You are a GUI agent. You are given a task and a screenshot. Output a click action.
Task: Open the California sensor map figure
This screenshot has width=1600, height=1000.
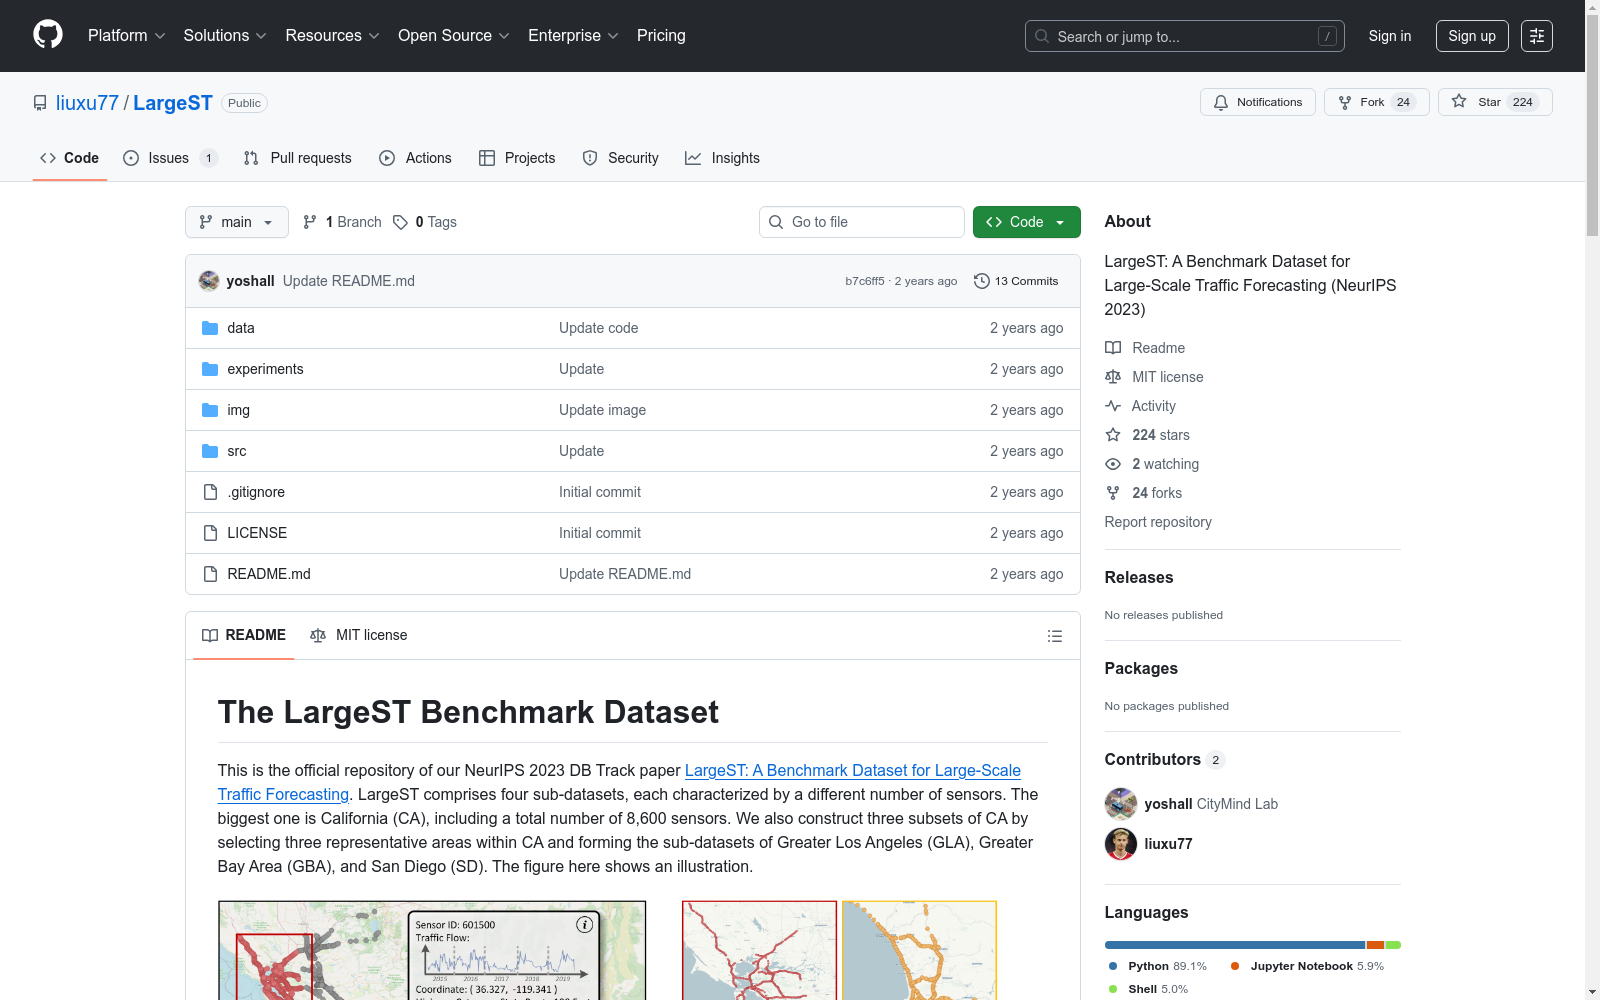click(432, 950)
